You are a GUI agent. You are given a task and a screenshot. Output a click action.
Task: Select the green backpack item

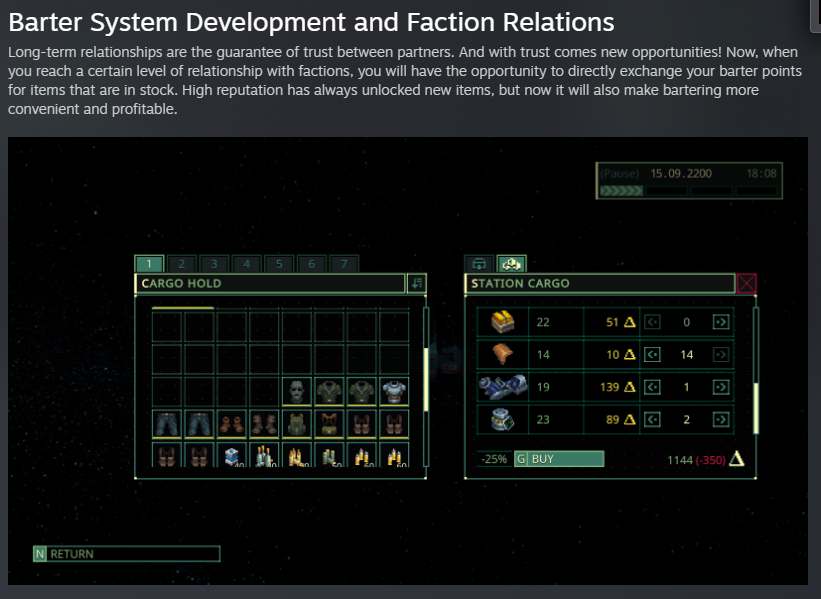[297, 424]
